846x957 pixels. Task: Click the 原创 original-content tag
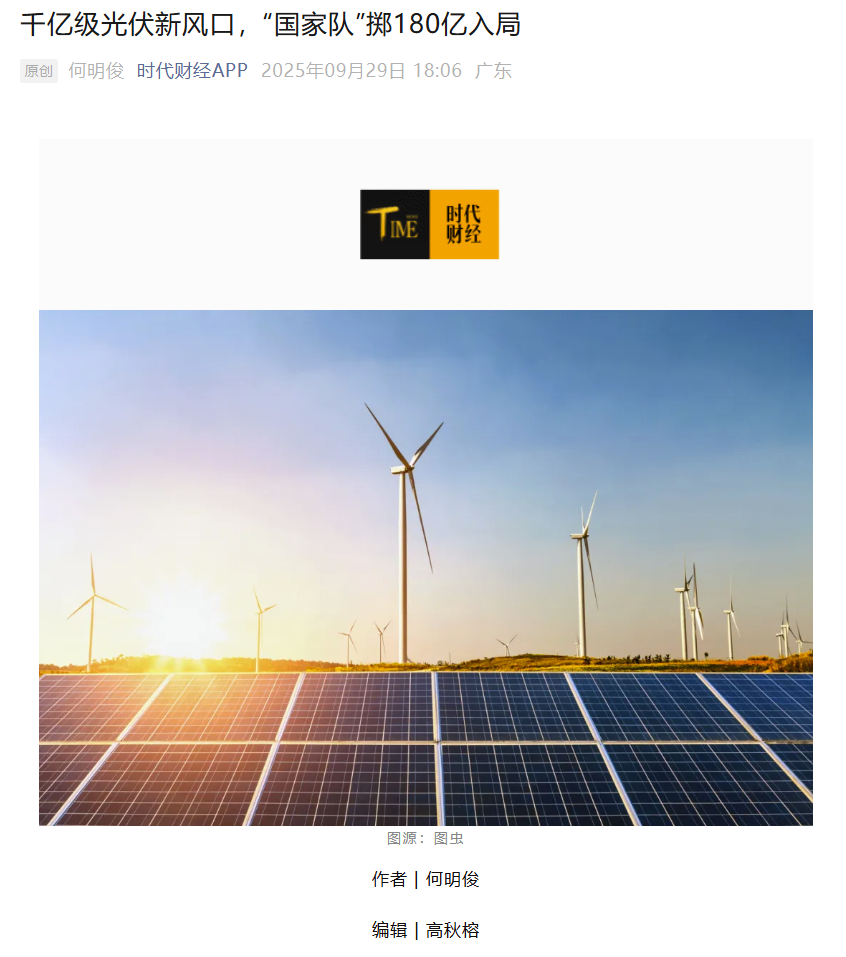tap(38, 71)
